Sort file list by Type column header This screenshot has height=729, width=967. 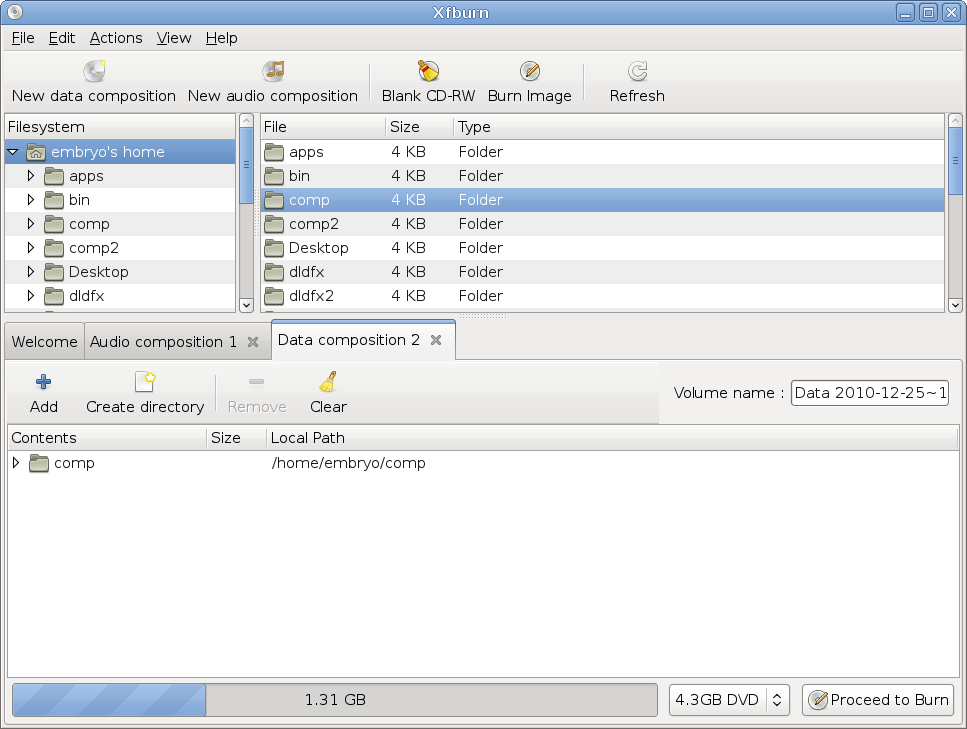(x=699, y=127)
